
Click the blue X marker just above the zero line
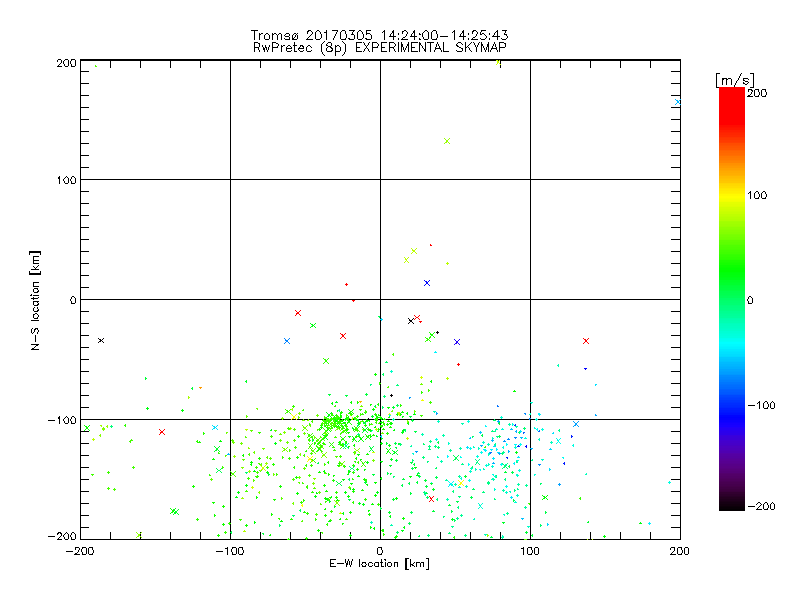pyautogui.click(x=427, y=283)
